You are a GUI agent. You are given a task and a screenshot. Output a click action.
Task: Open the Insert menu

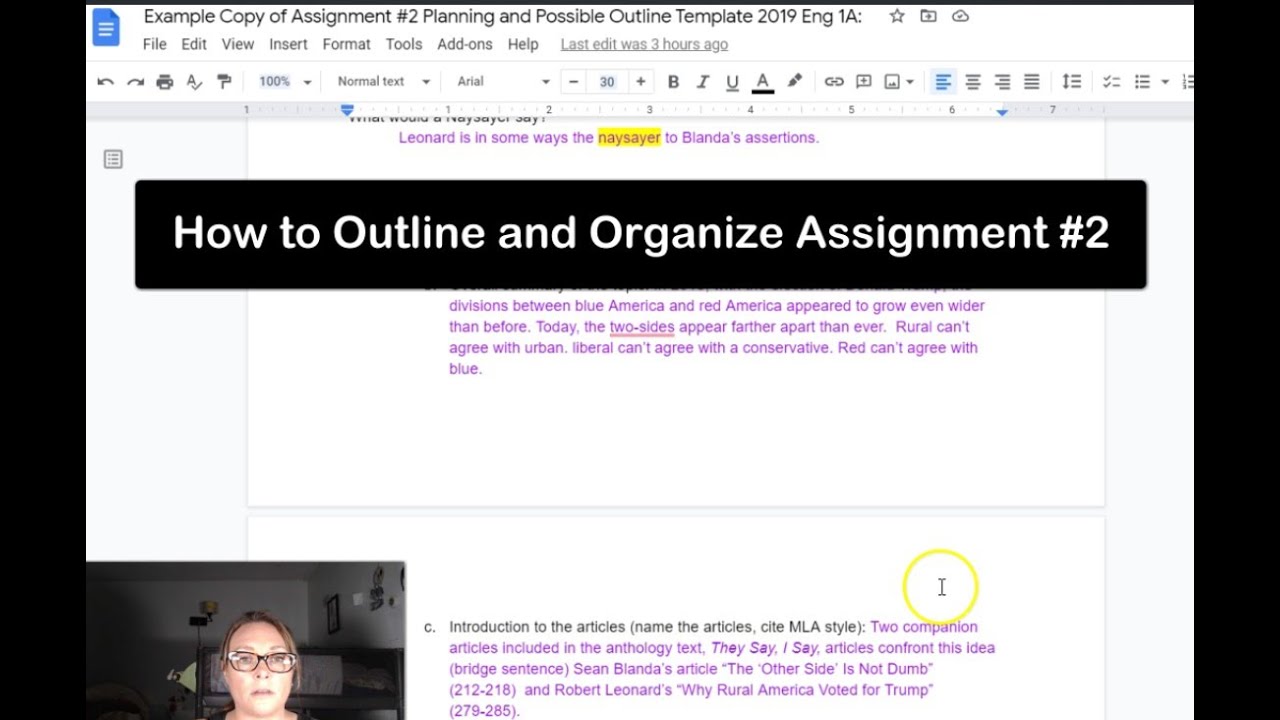pos(288,44)
